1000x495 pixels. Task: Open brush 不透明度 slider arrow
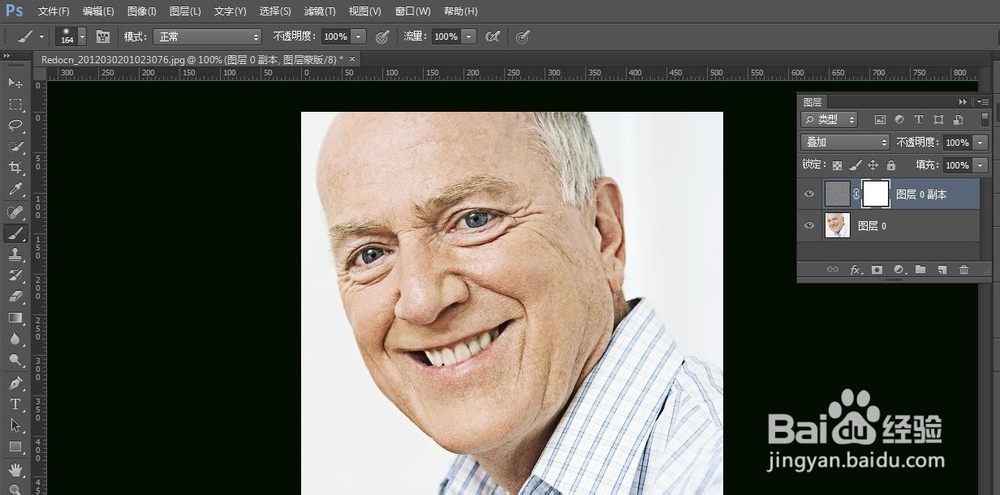[x=359, y=37]
